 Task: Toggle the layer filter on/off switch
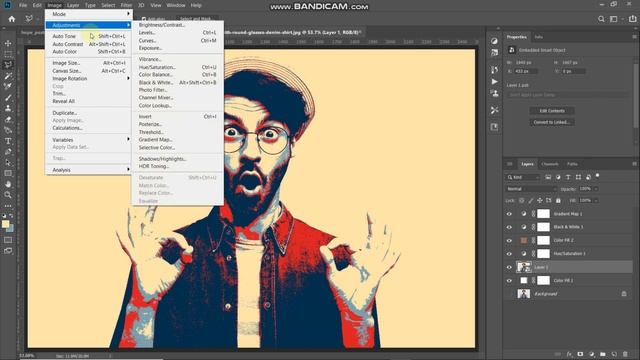click(x=598, y=176)
